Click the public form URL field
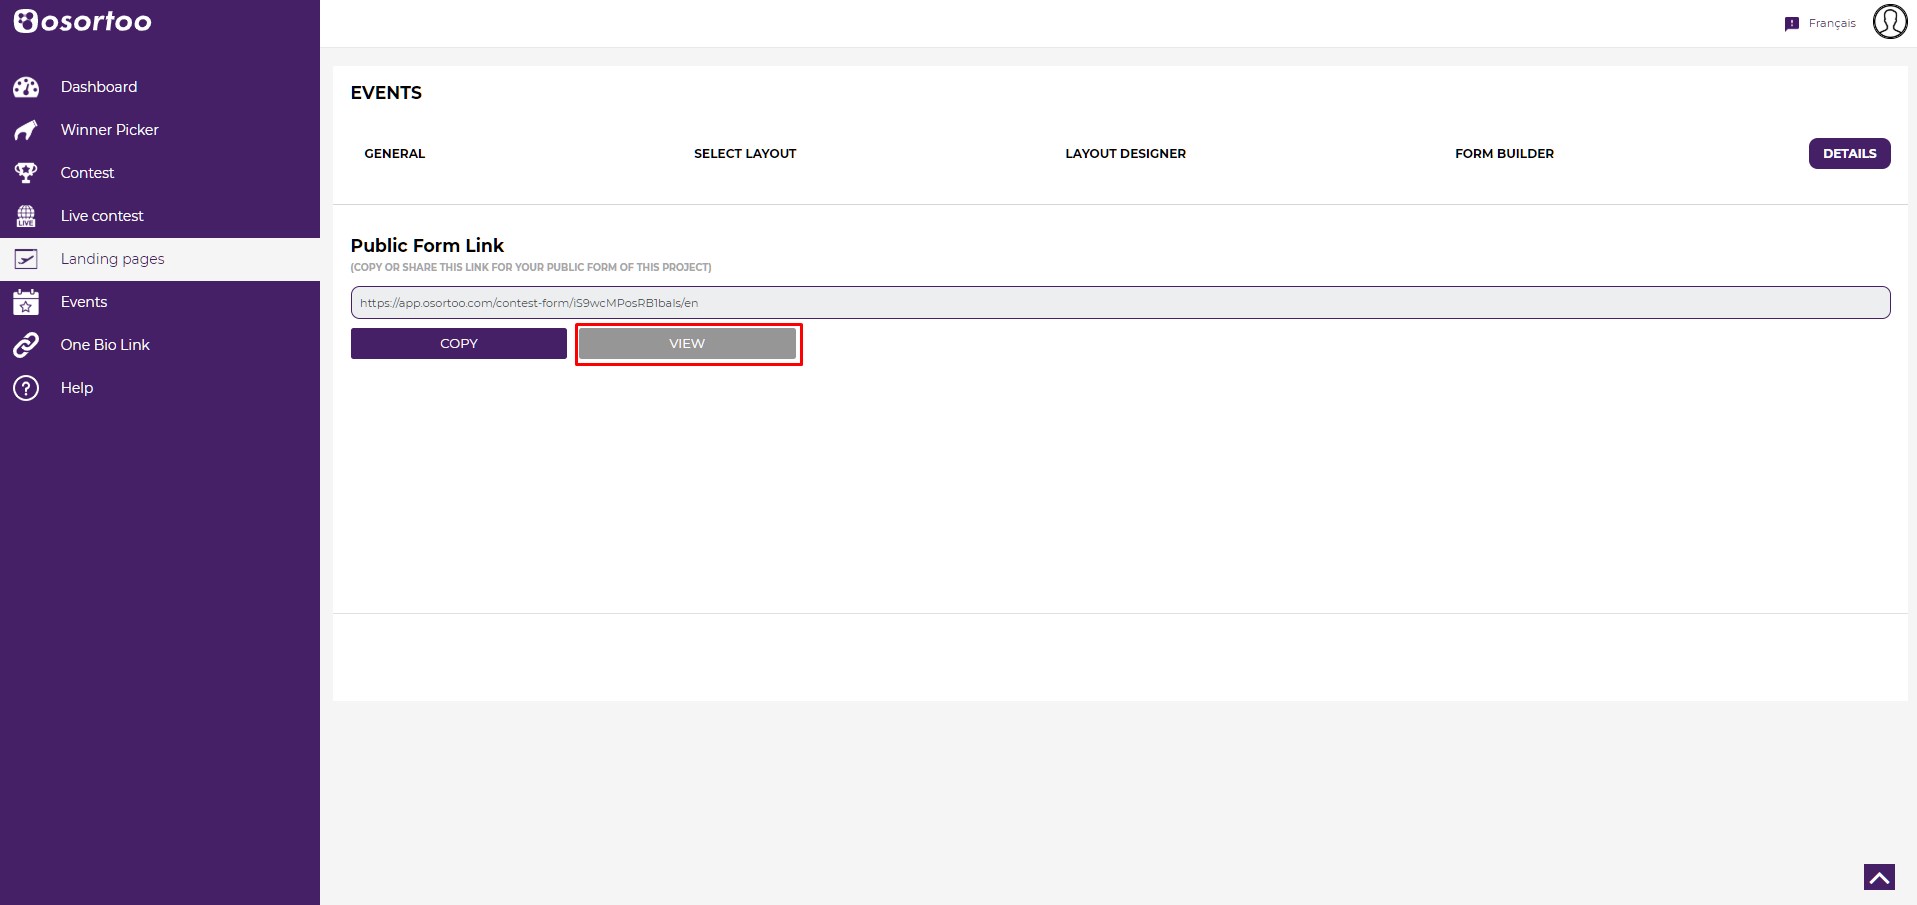 pyautogui.click(x=1120, y=303)
